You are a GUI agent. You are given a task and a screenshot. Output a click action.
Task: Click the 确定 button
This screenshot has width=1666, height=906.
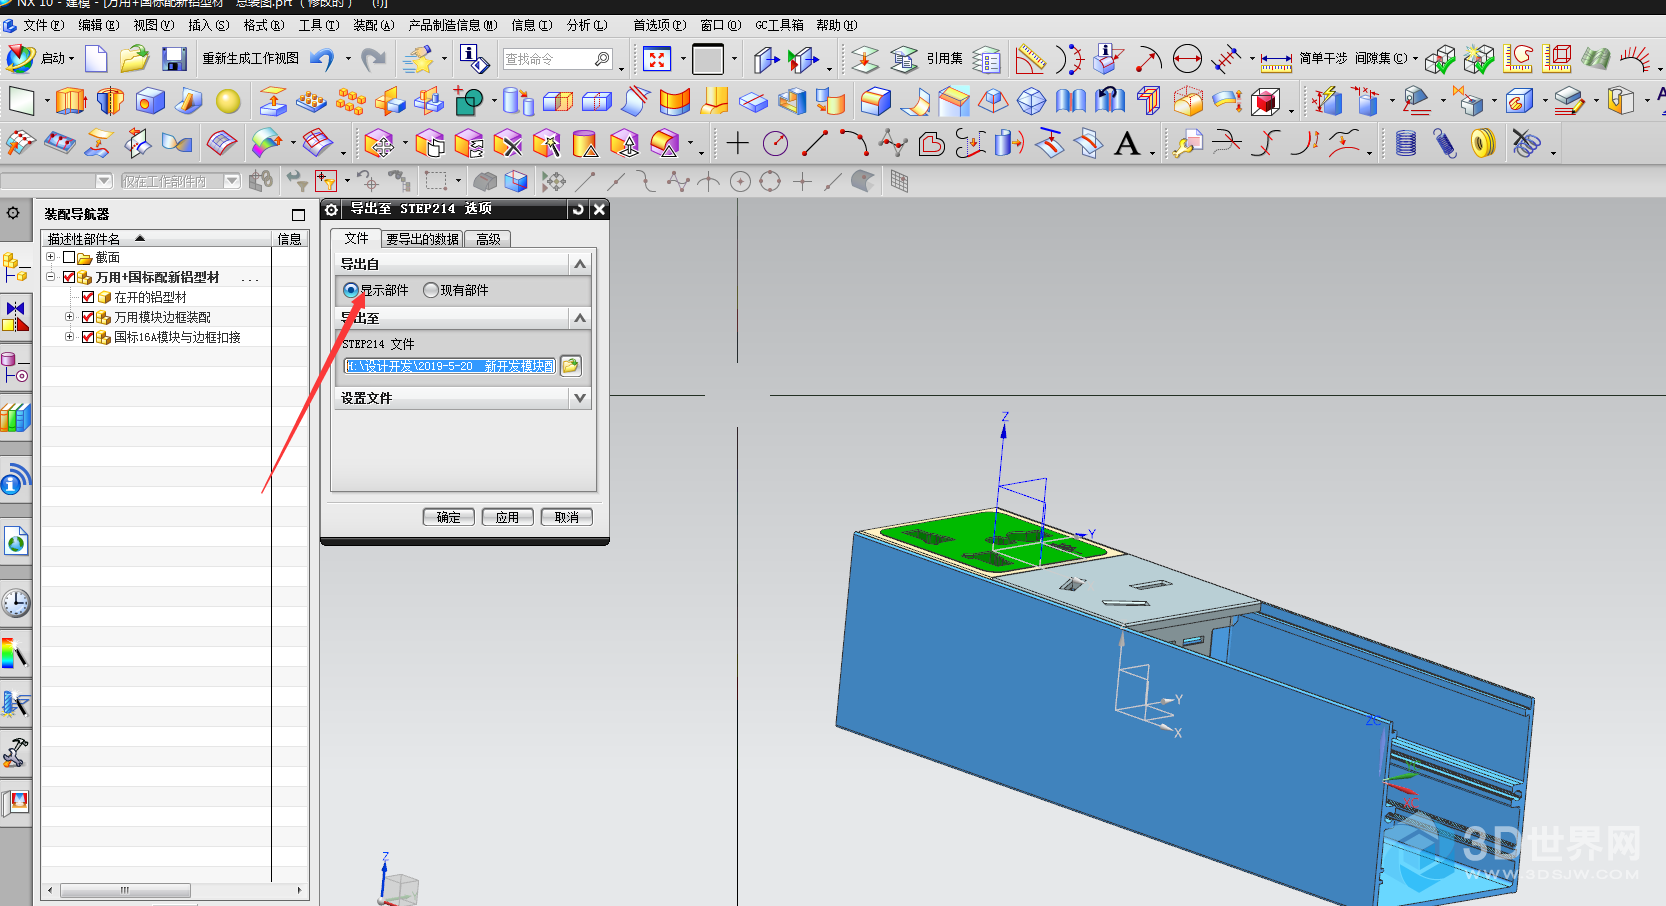point(449,517)
